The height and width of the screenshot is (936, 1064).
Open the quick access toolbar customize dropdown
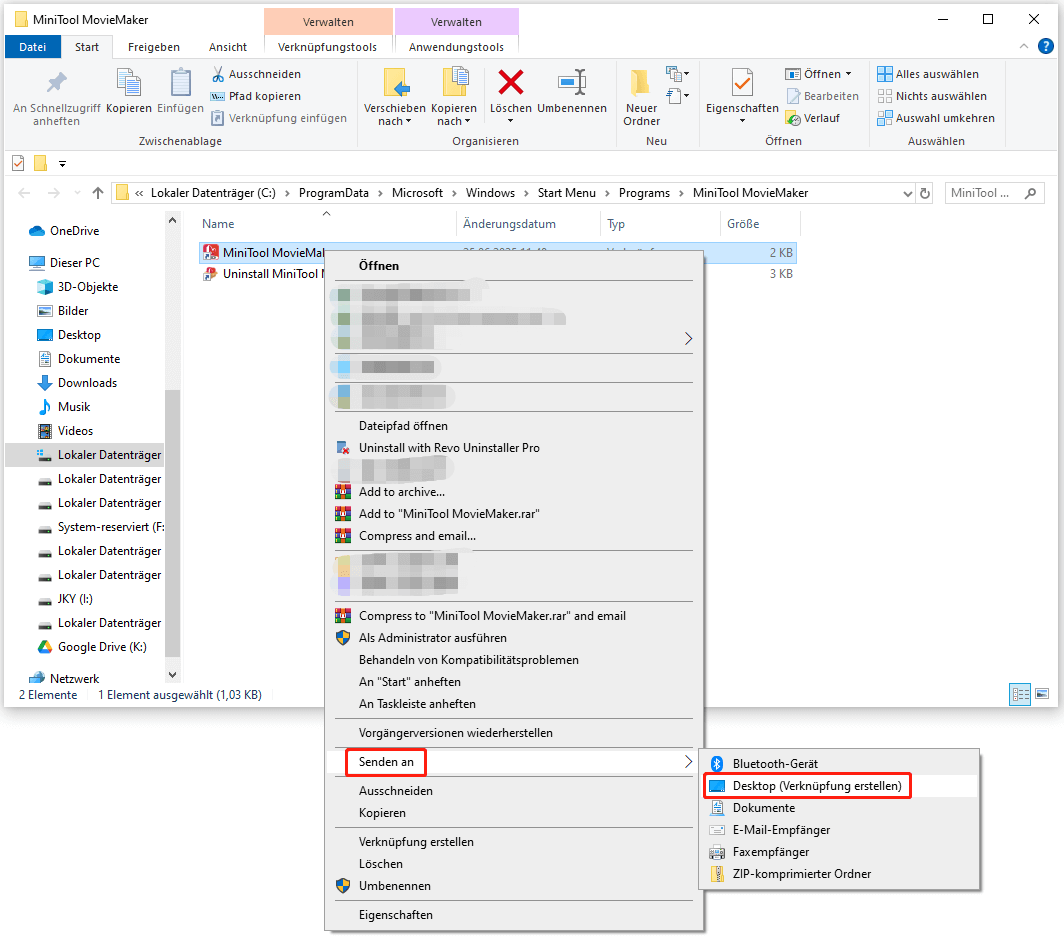[62, 164]
